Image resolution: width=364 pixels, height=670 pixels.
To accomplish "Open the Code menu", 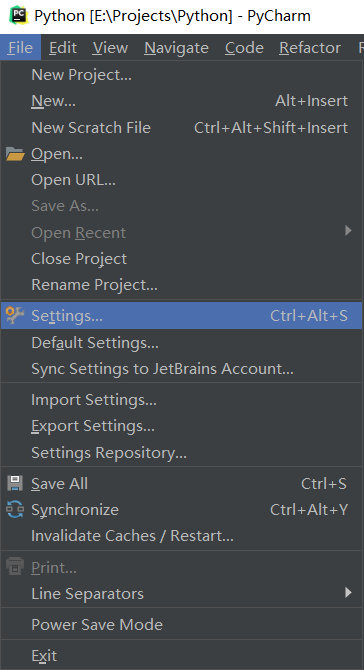I will point(244,47).
